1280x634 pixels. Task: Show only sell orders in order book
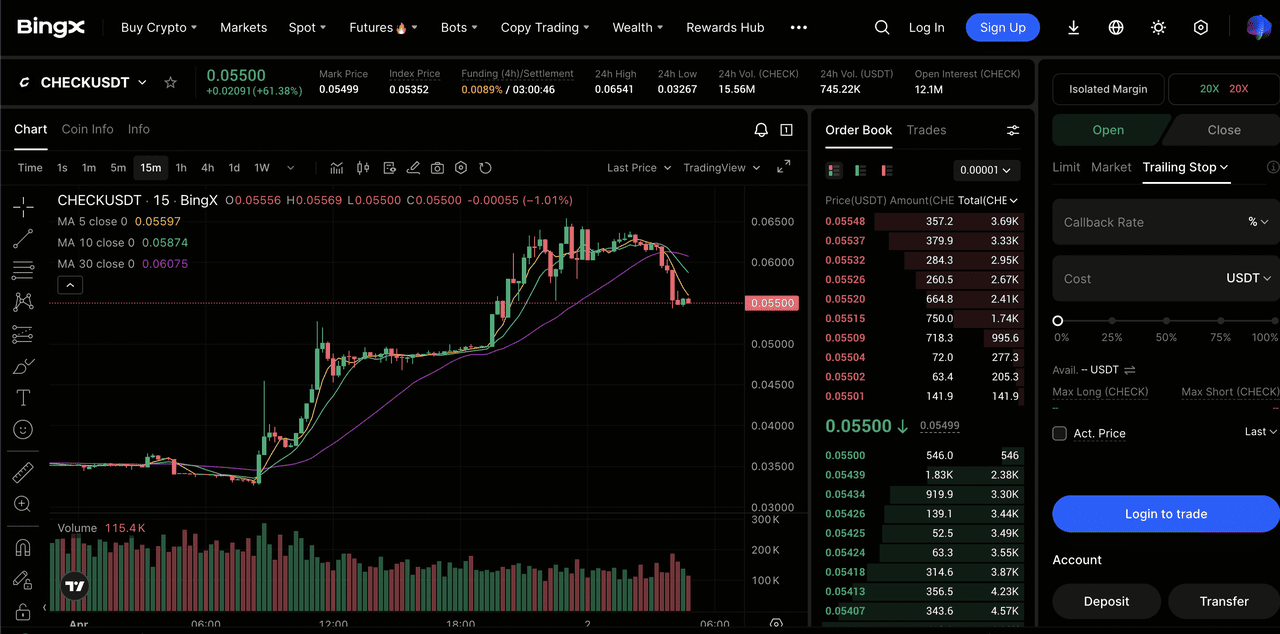(x=886, y=170)
